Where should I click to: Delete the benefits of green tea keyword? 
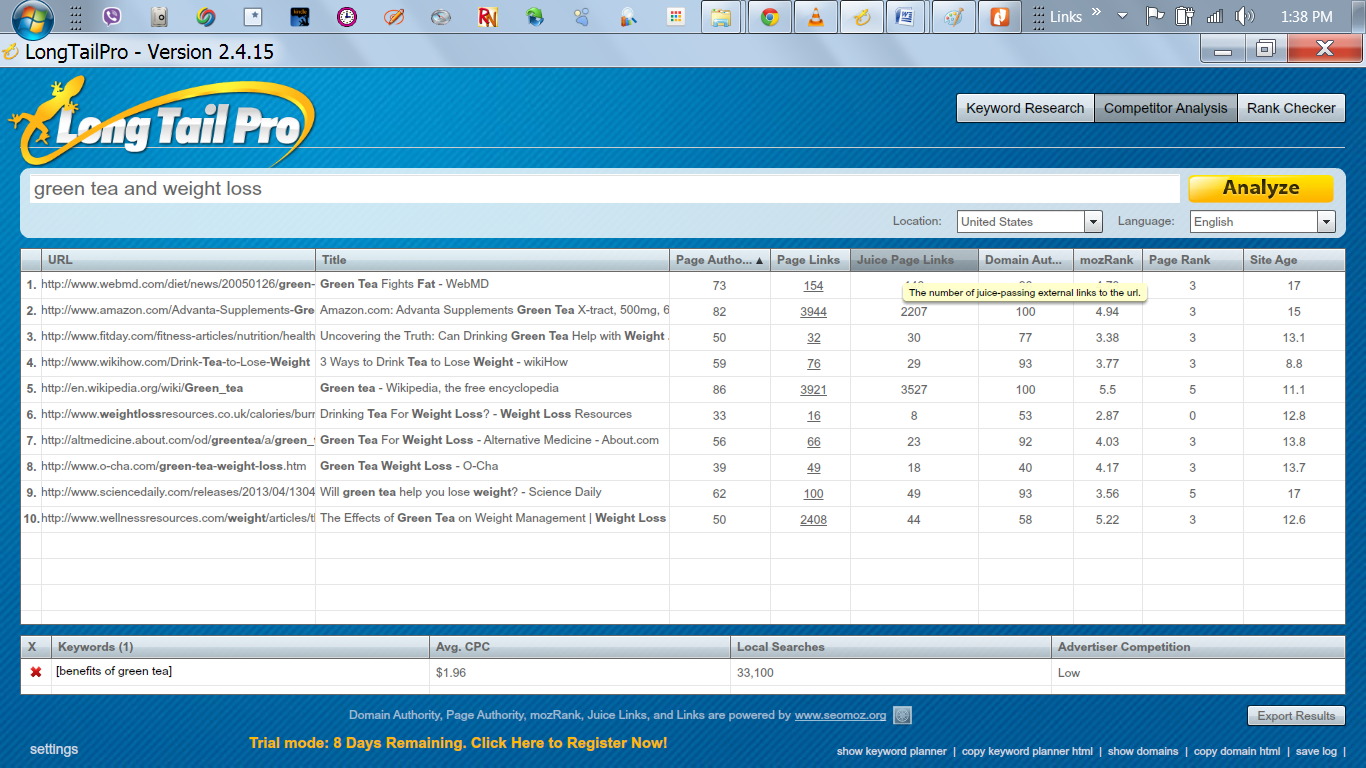(x=36, y=672)
